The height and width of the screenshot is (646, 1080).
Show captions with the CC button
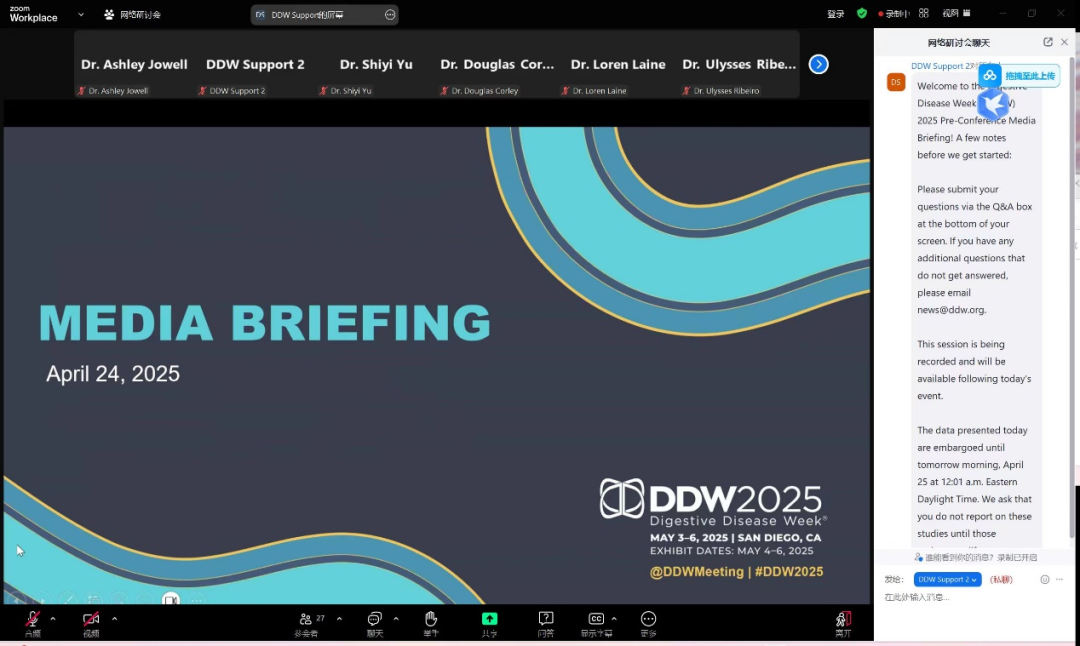(x=596, y=623)
